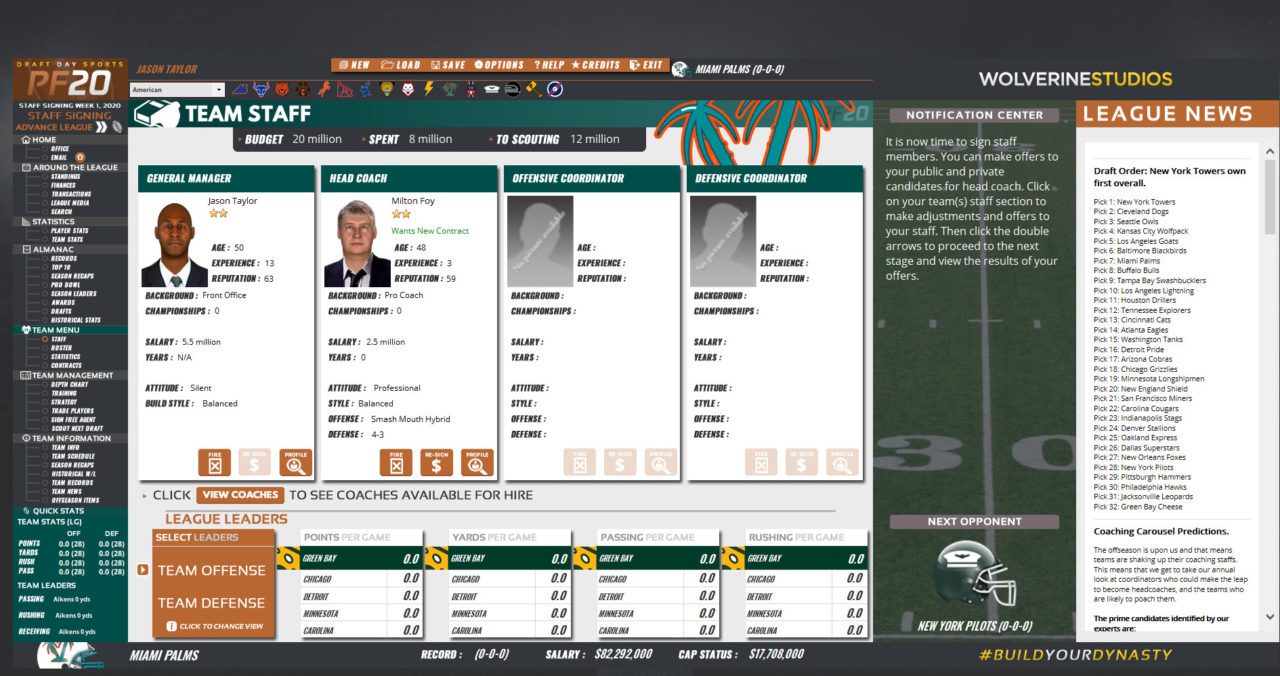Image resolution: width=1280 pixels, height=676 pixels.
Task: Click the Advance League double arrows
Action: [102, 127]
